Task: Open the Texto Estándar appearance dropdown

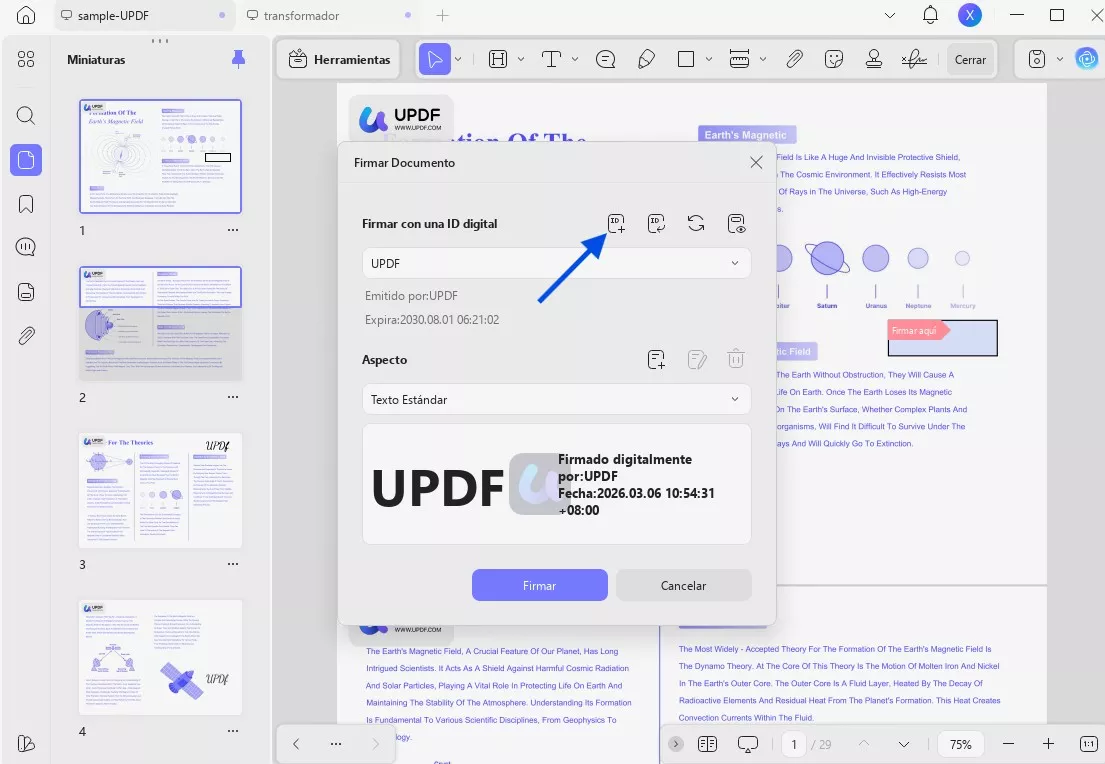Action: [557, 400]
